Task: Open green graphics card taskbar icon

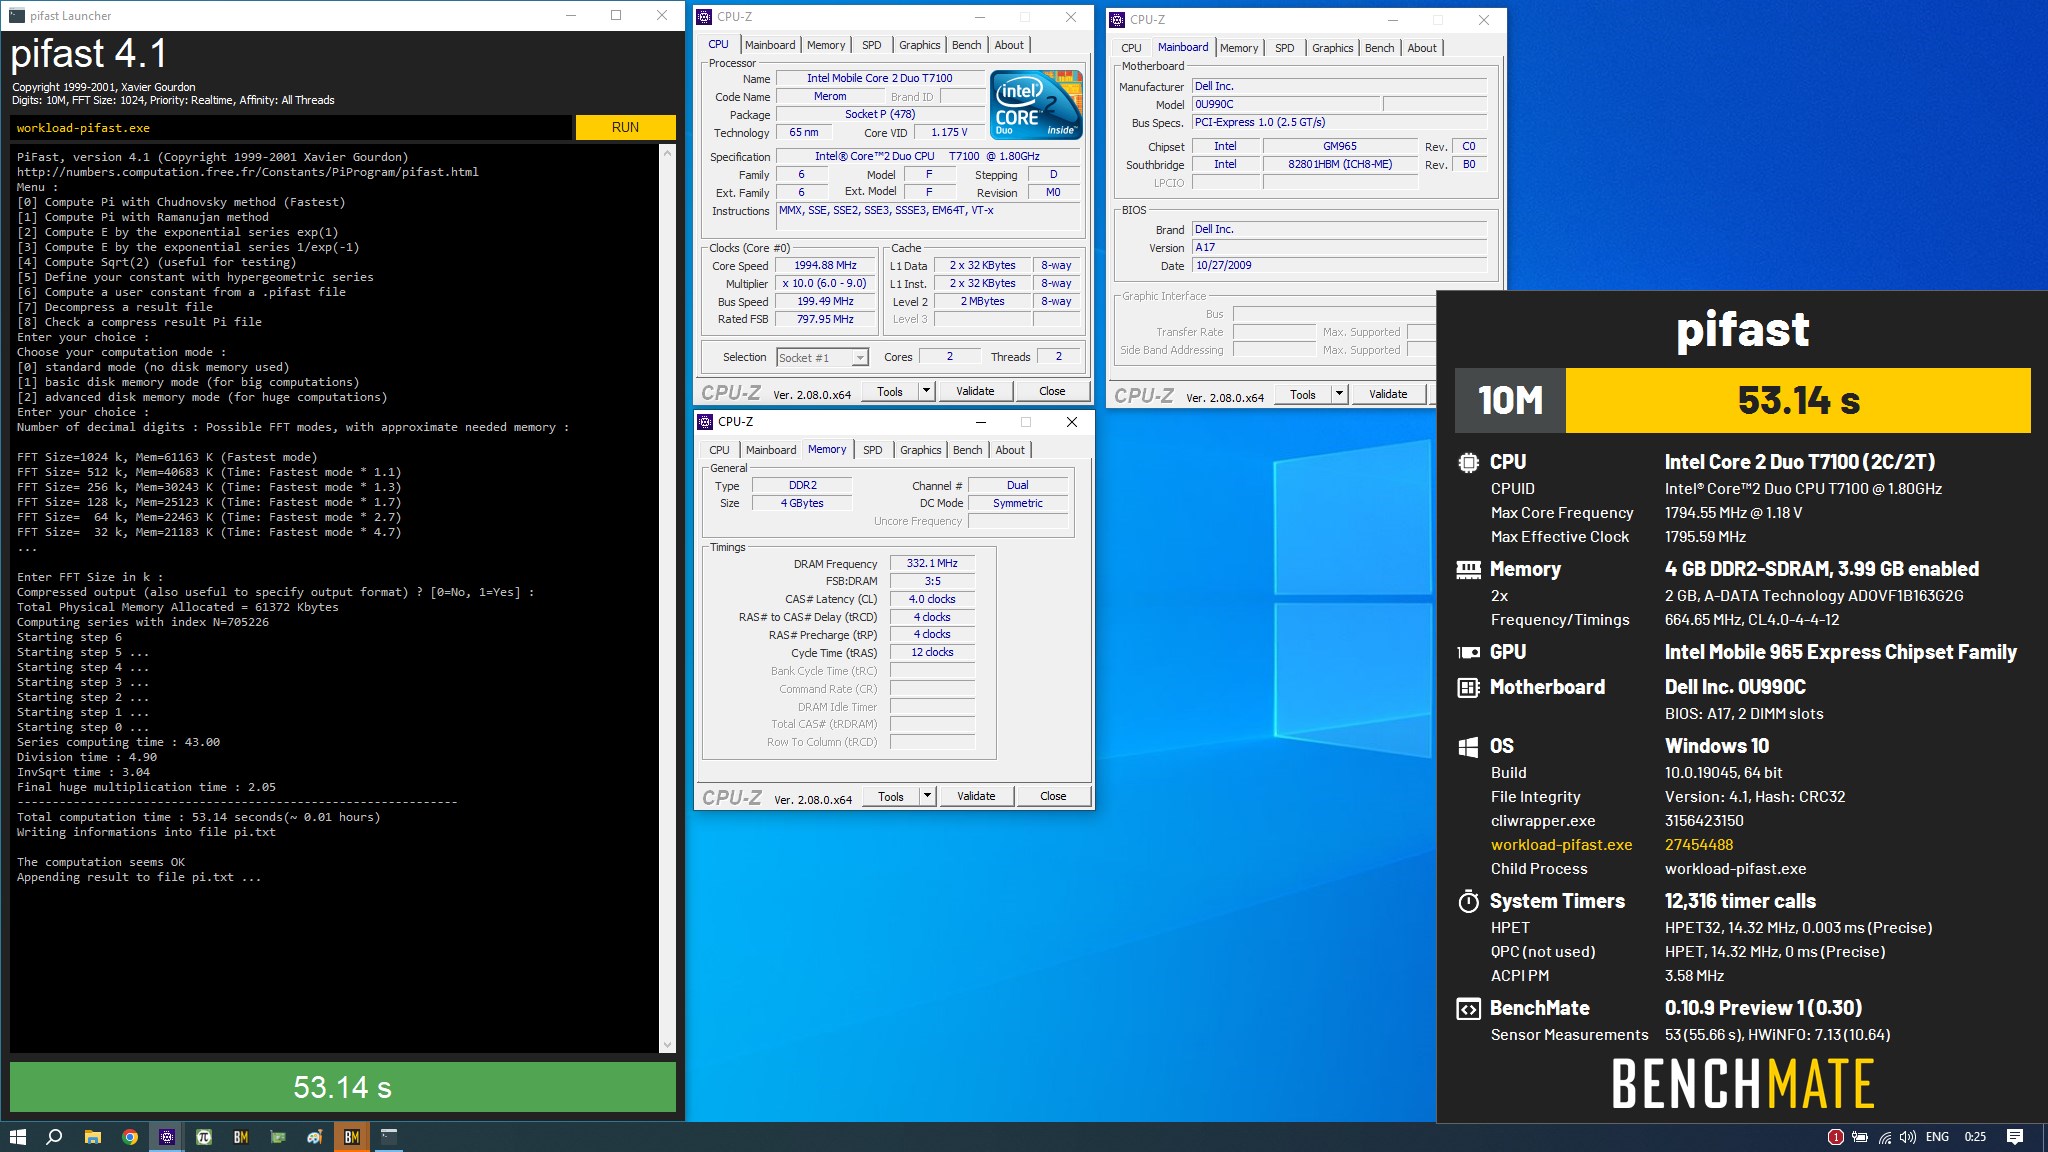Action: point(278,1137)
